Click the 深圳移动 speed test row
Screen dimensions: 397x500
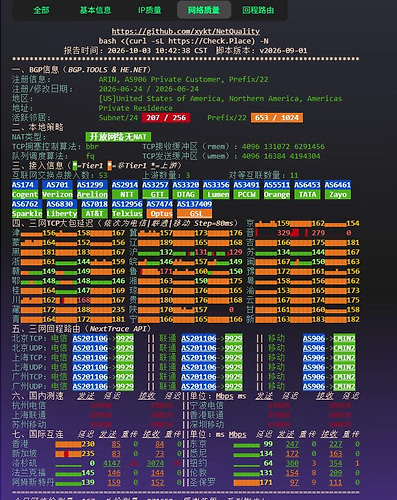(272, 425)
